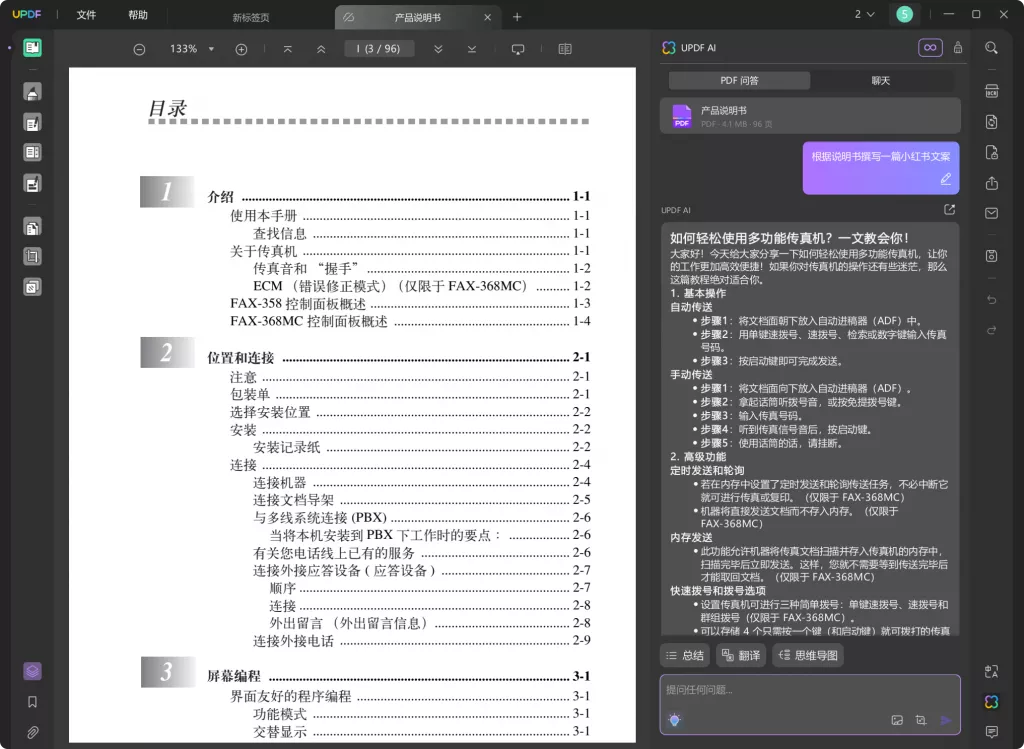Open the protect PDF lock-file icon
1024x749 pixels.
coord(991,152)
